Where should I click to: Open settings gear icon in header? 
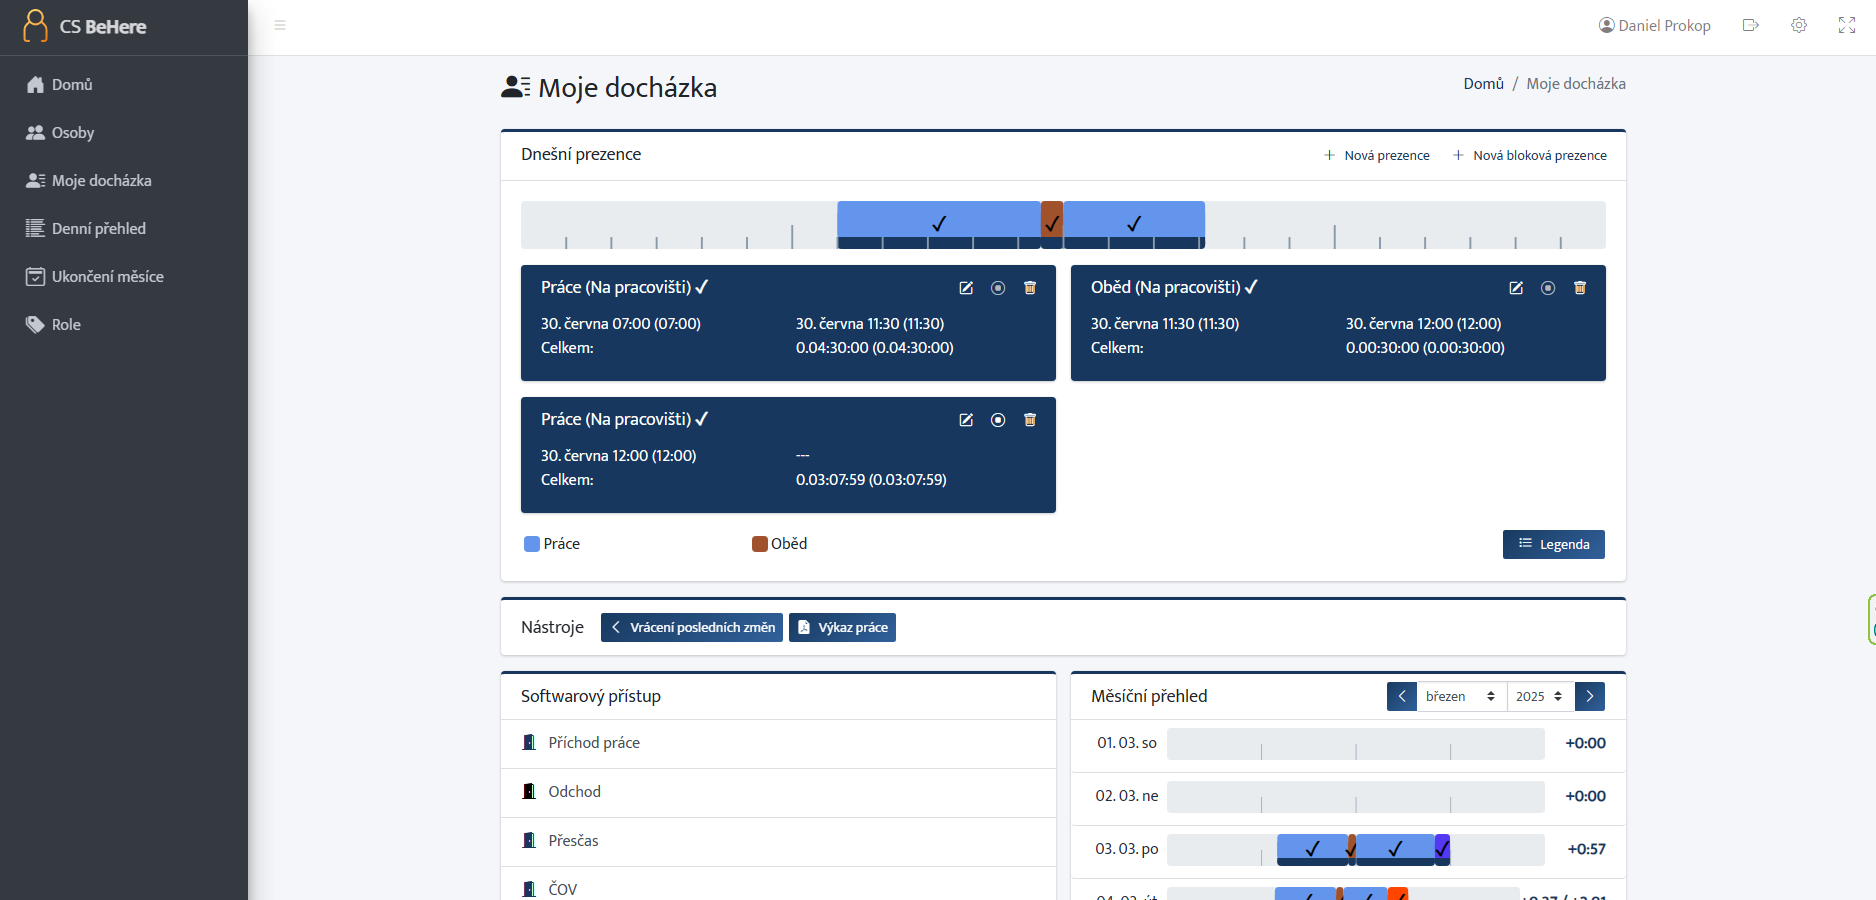click(x=1798, y=25)
